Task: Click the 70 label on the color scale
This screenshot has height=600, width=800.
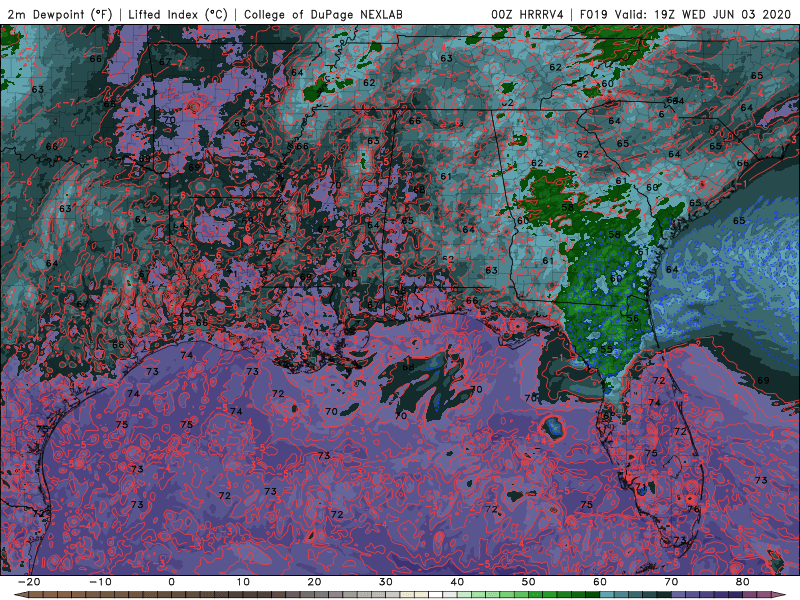Action: (x=671, y=582)
